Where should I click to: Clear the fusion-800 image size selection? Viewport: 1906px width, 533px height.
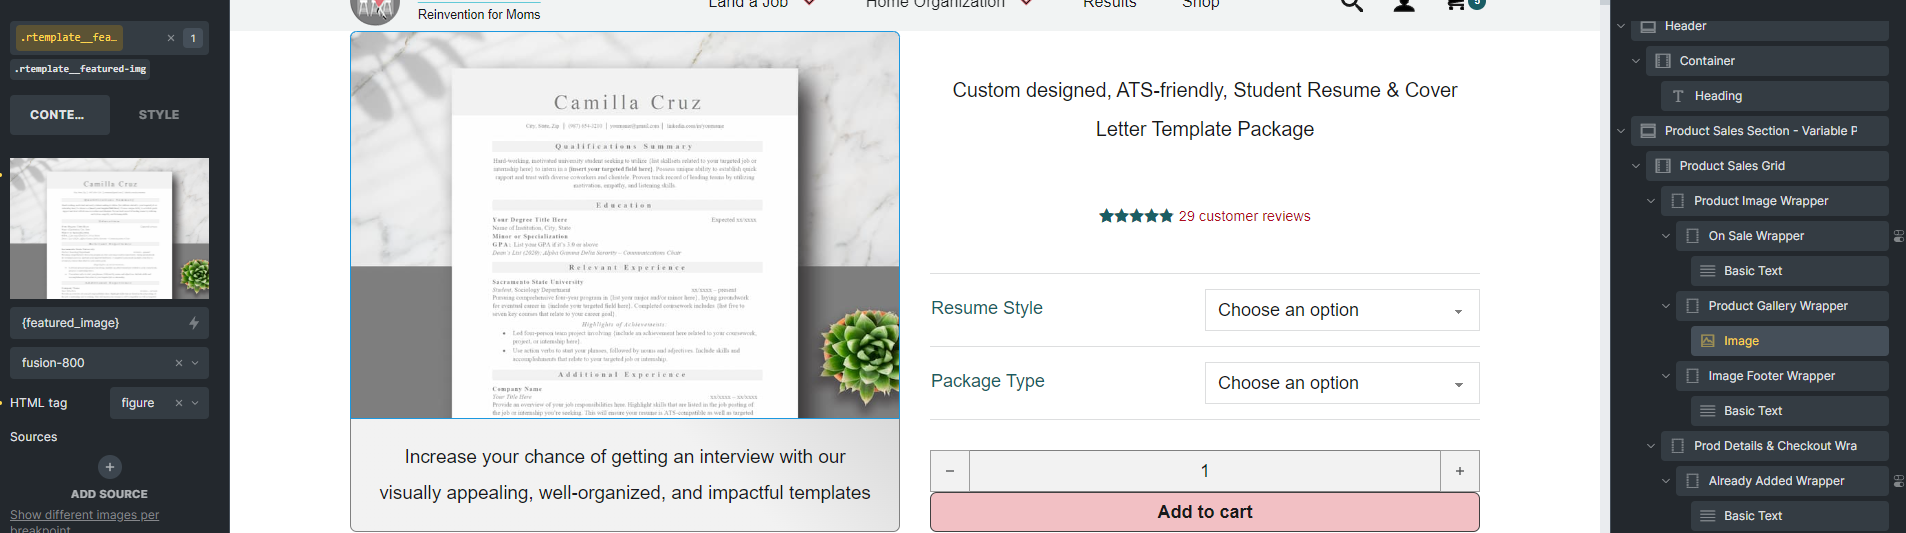(x=179, y=363)
